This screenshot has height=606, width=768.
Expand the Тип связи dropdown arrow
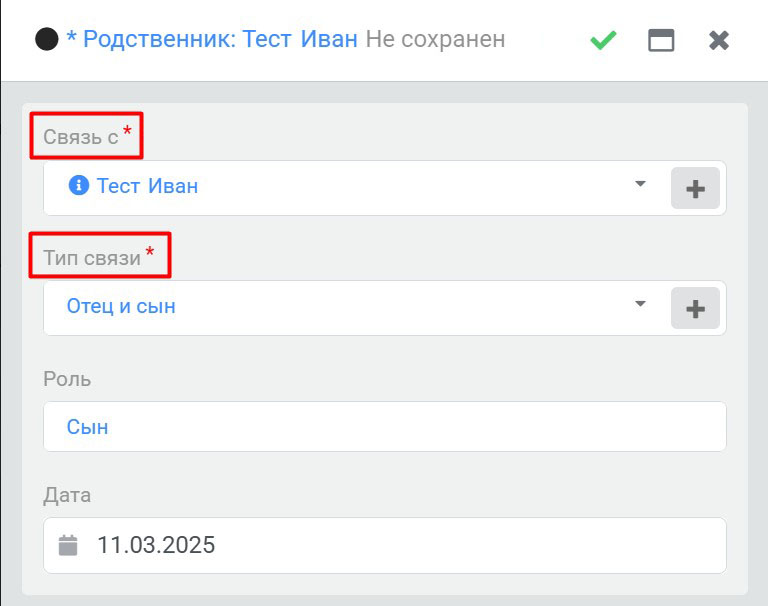tap(640, 304)
